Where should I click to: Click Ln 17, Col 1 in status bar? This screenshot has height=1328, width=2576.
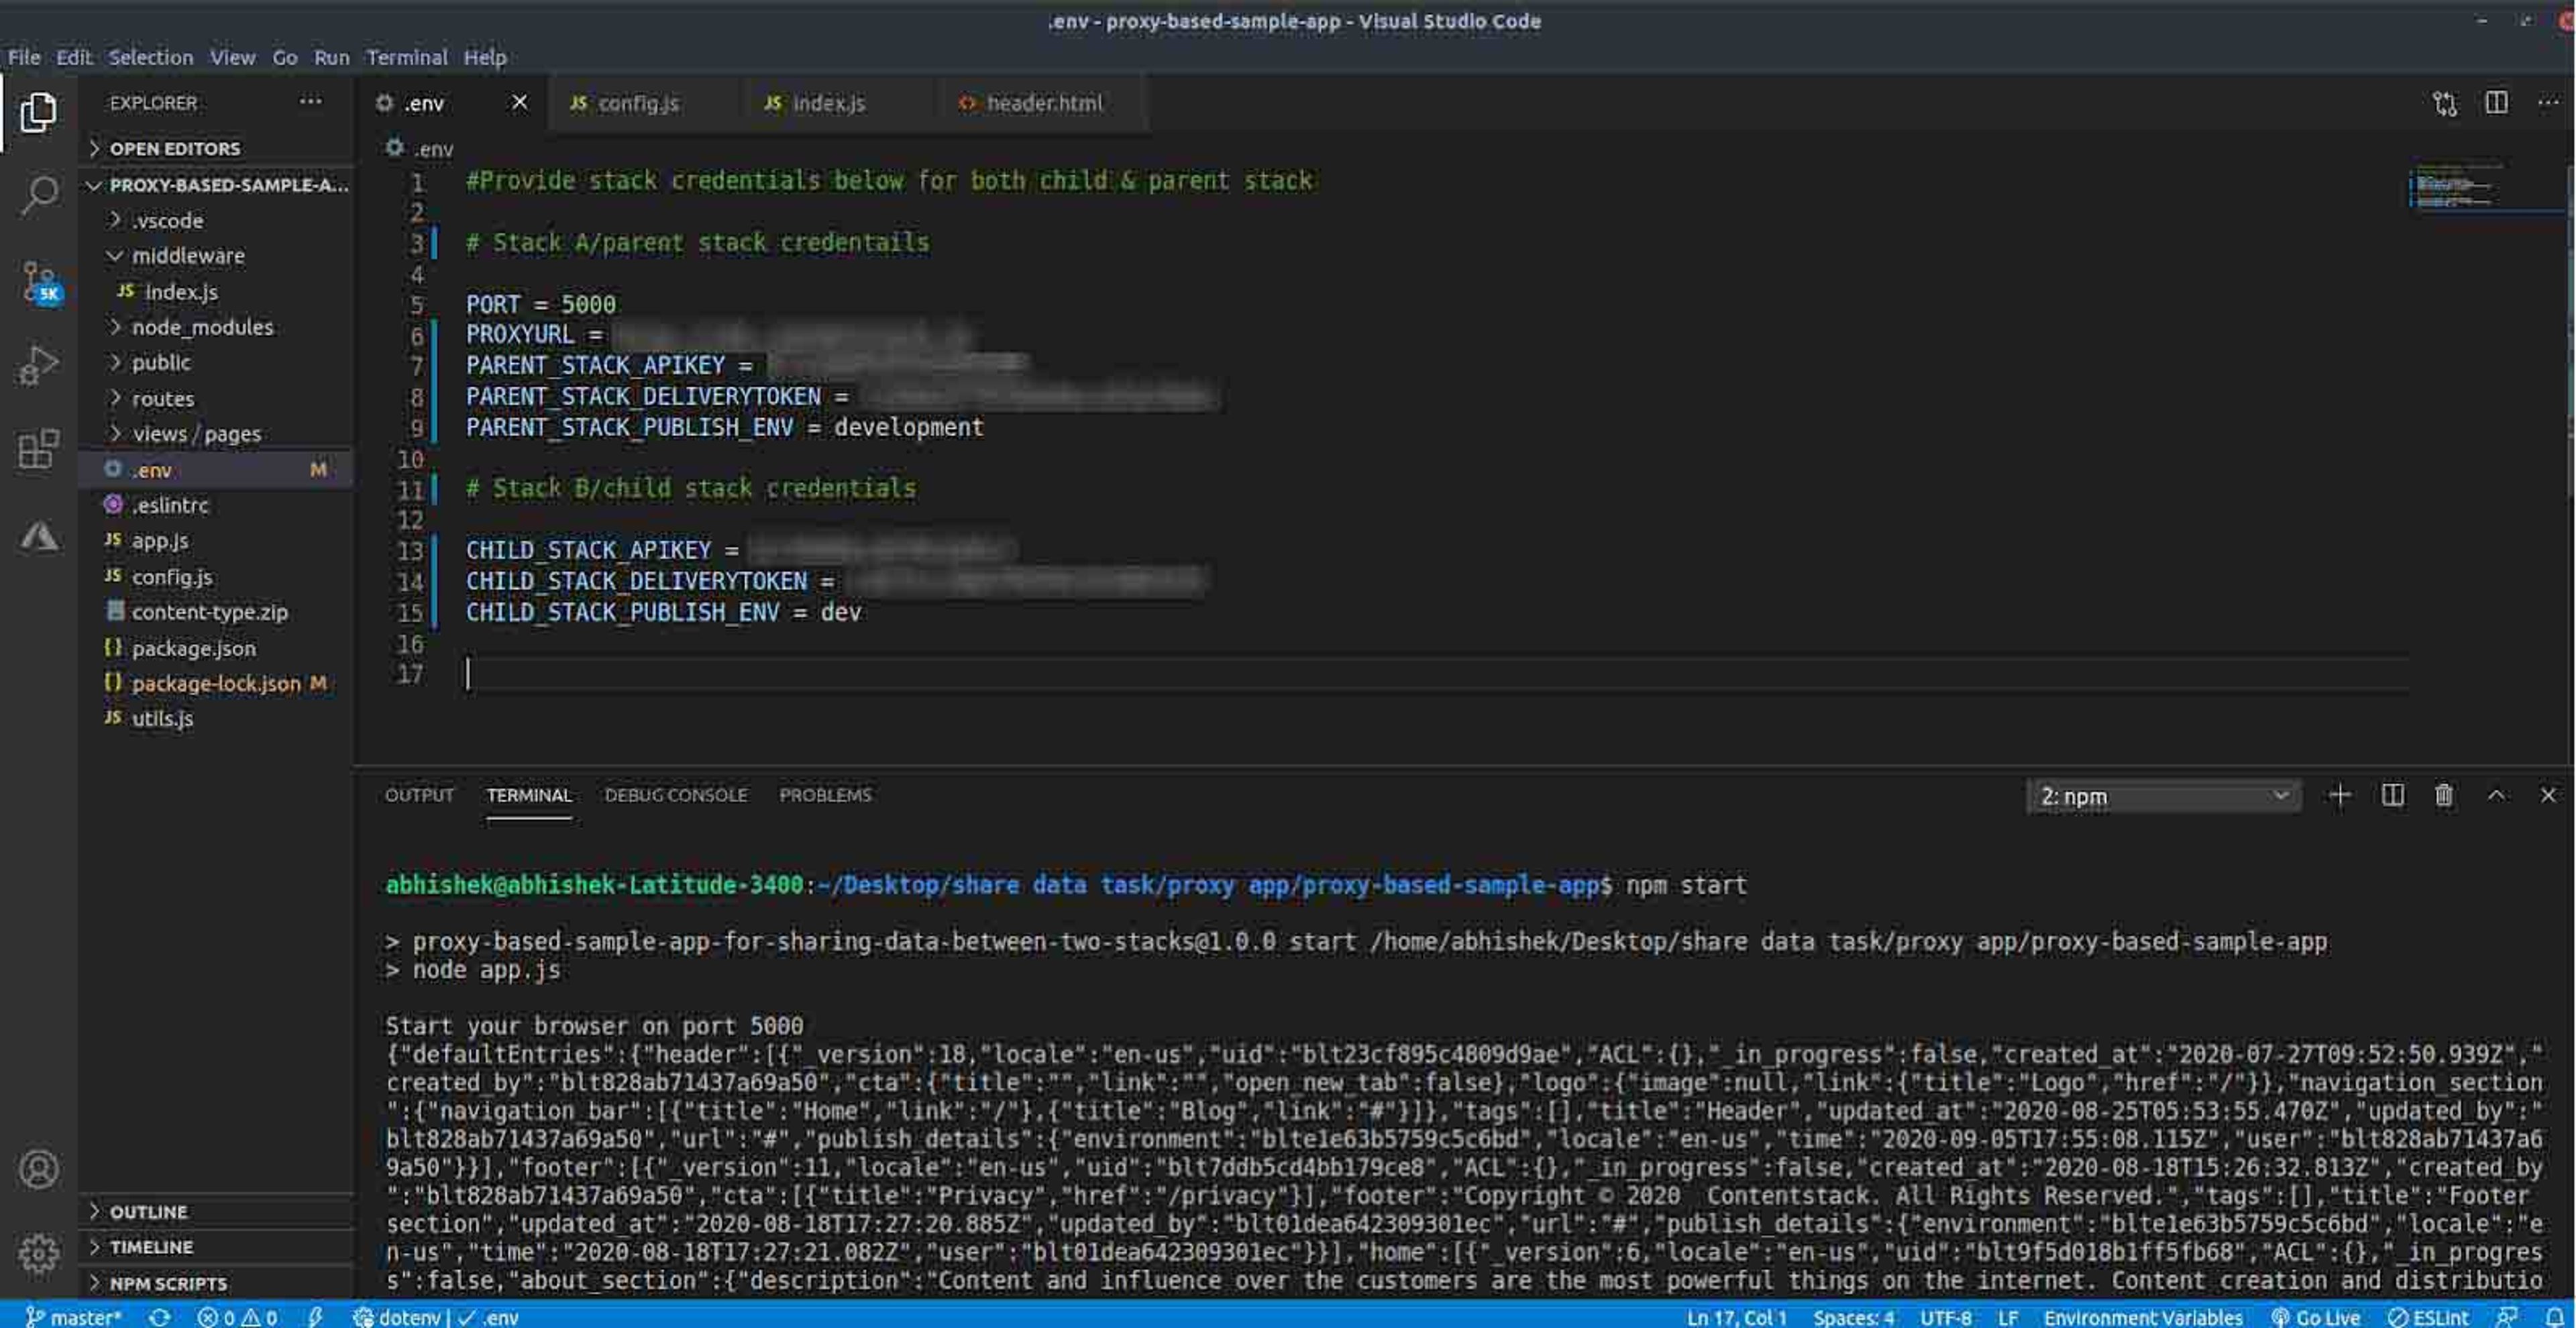coord(1736,1317)
